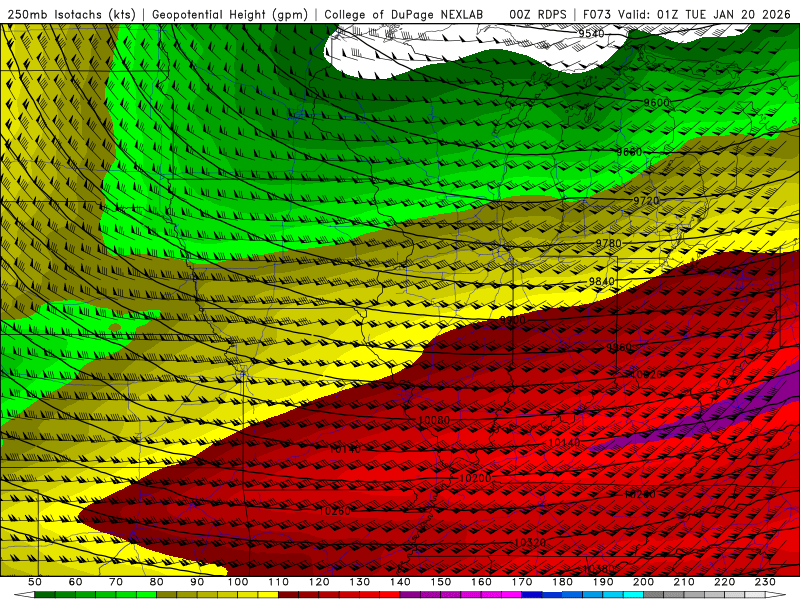Click the 9660 height contour label
This screenshot has height=600, width=800.
coord(629,152)
